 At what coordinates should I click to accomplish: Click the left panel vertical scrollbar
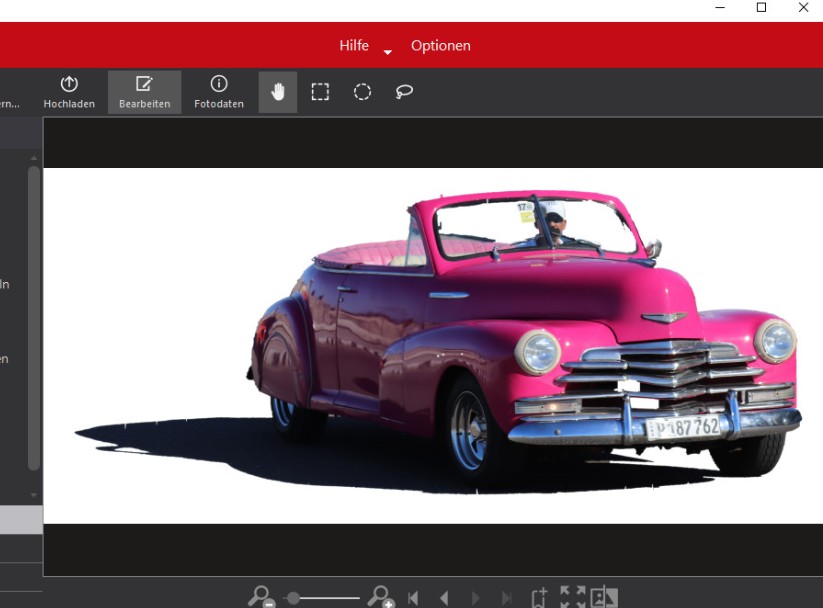[34, 318]
